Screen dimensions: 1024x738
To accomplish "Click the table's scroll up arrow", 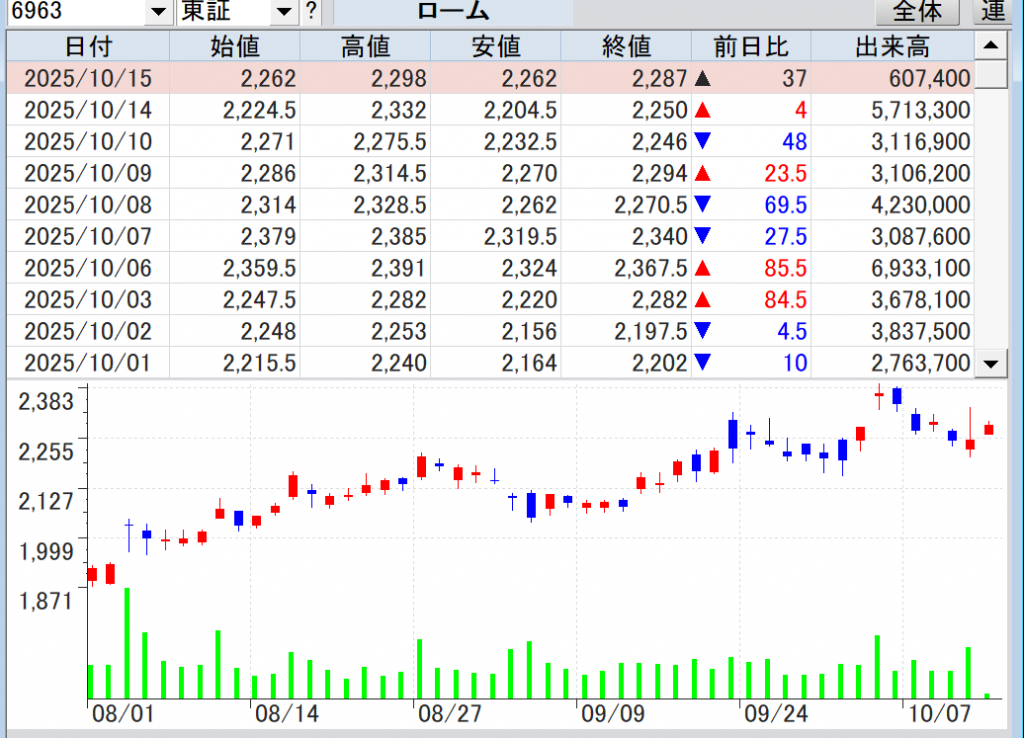I will pos(990,45).
